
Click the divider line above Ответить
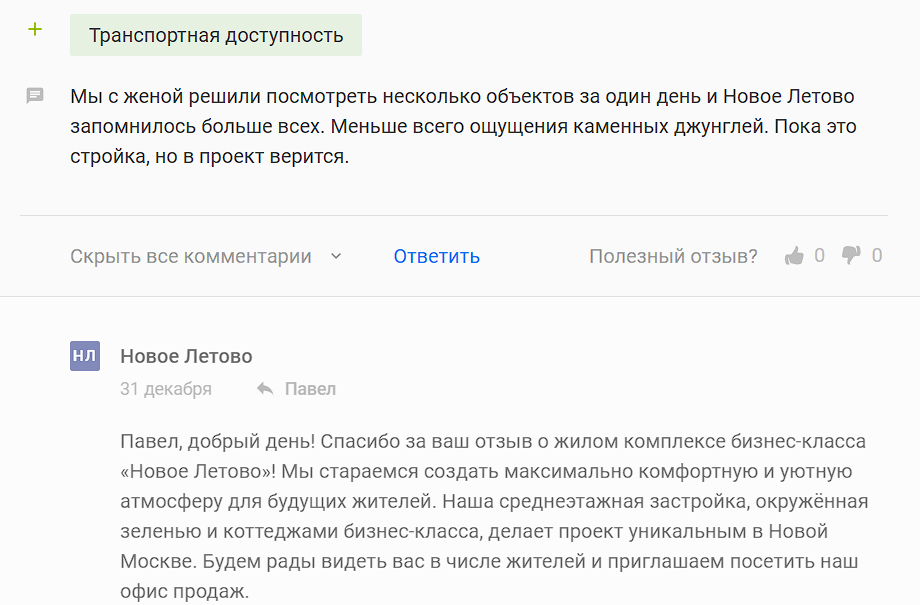click(x=454, y=215)
